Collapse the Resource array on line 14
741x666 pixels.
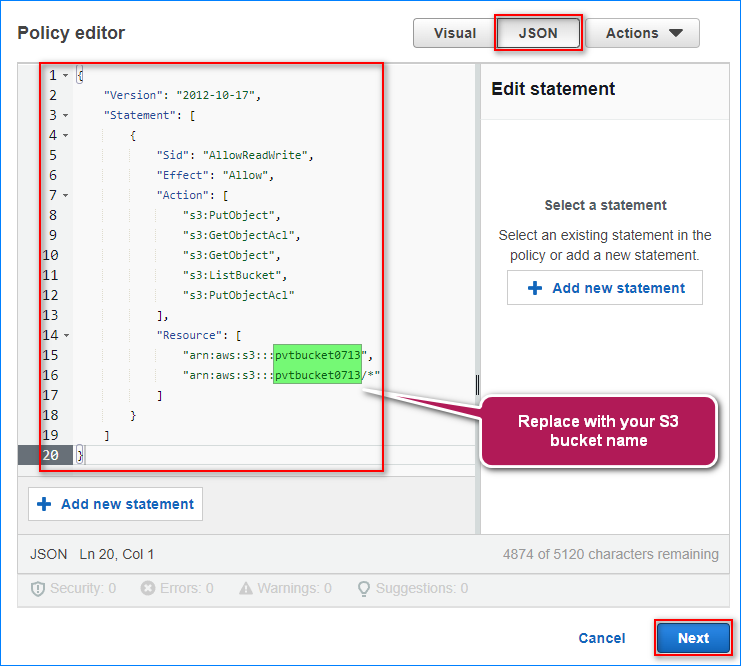click(x=65, y=335)
